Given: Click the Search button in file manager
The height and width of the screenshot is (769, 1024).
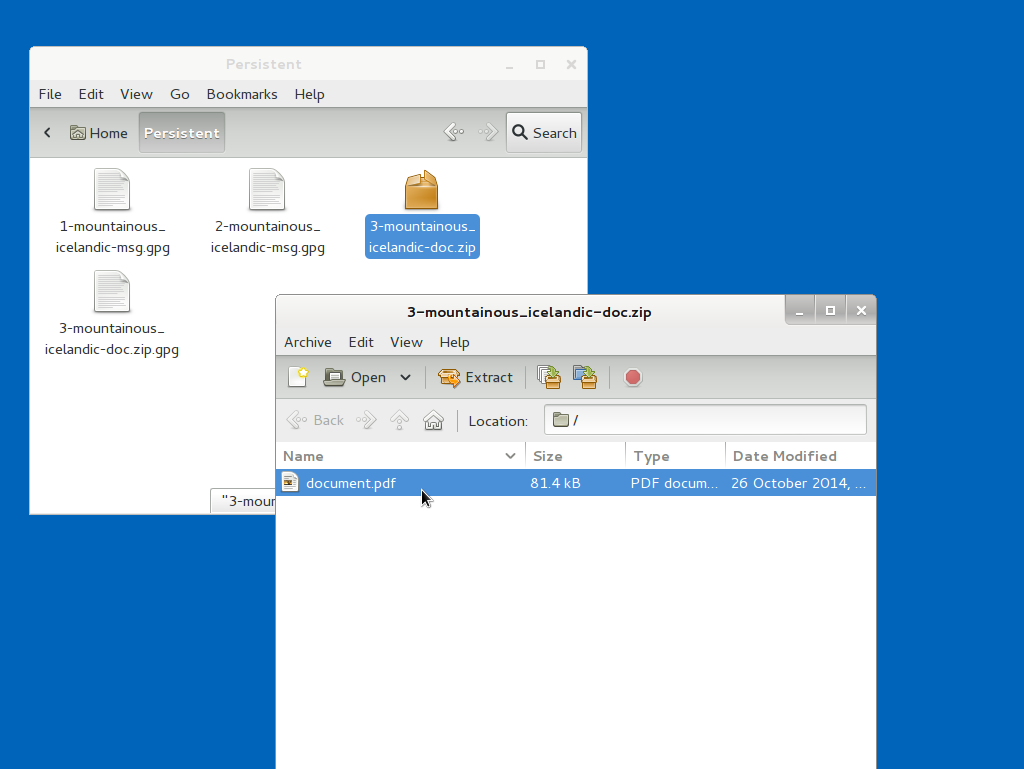Looking at the screenshot, I should click(x=544, y=133).
